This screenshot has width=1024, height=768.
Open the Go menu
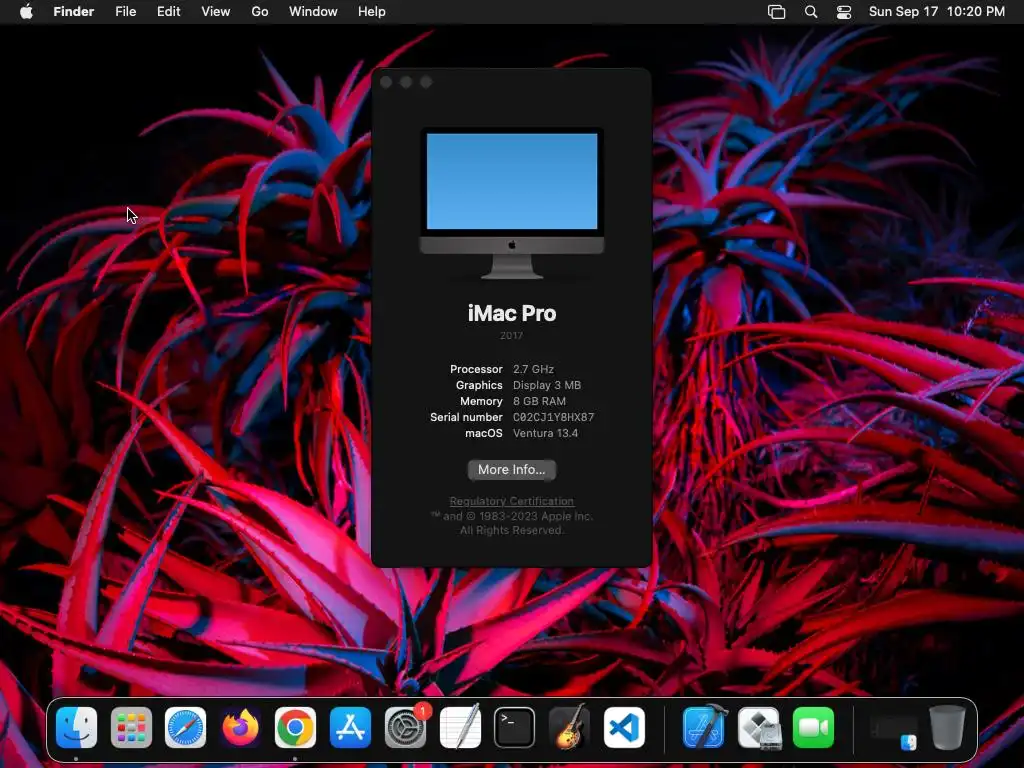pyautogui.click(x=260, y=12)
